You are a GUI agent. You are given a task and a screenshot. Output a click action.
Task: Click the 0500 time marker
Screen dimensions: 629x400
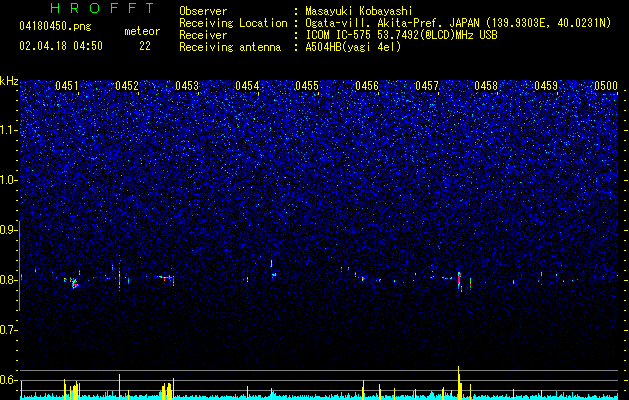[606, 86]
